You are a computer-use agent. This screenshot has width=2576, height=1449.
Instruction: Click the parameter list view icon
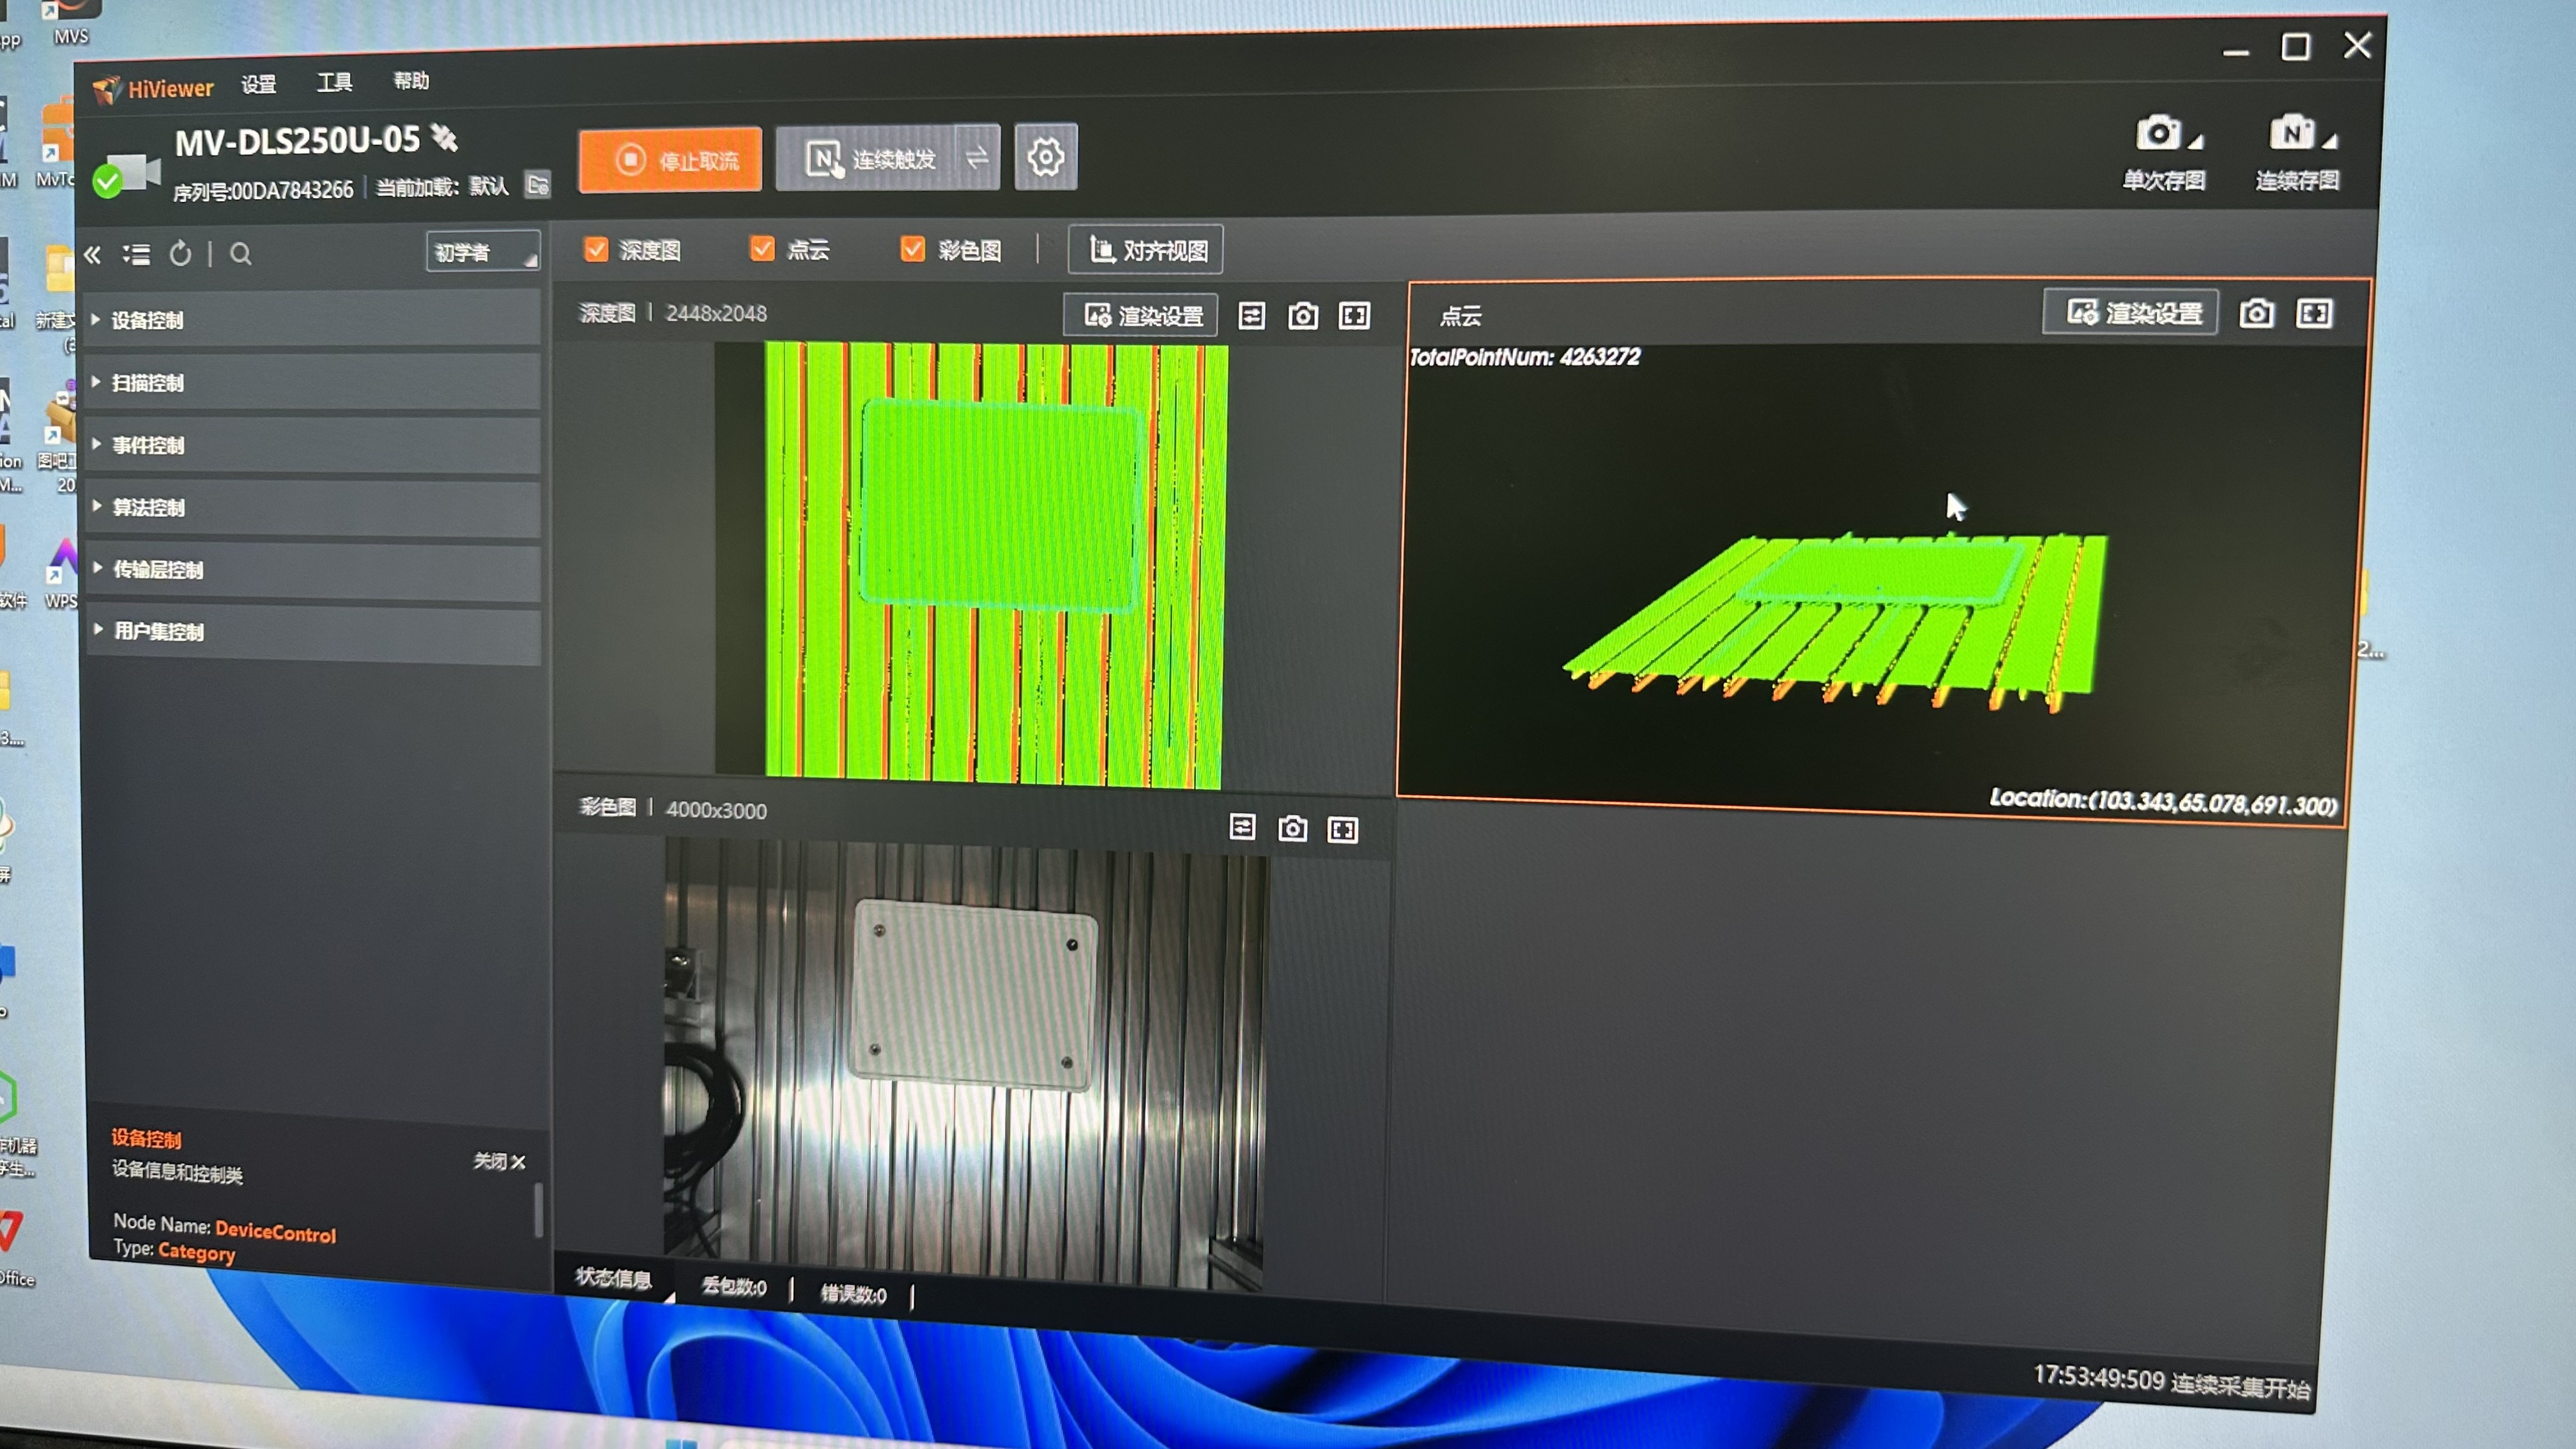(x=137, y=255)
